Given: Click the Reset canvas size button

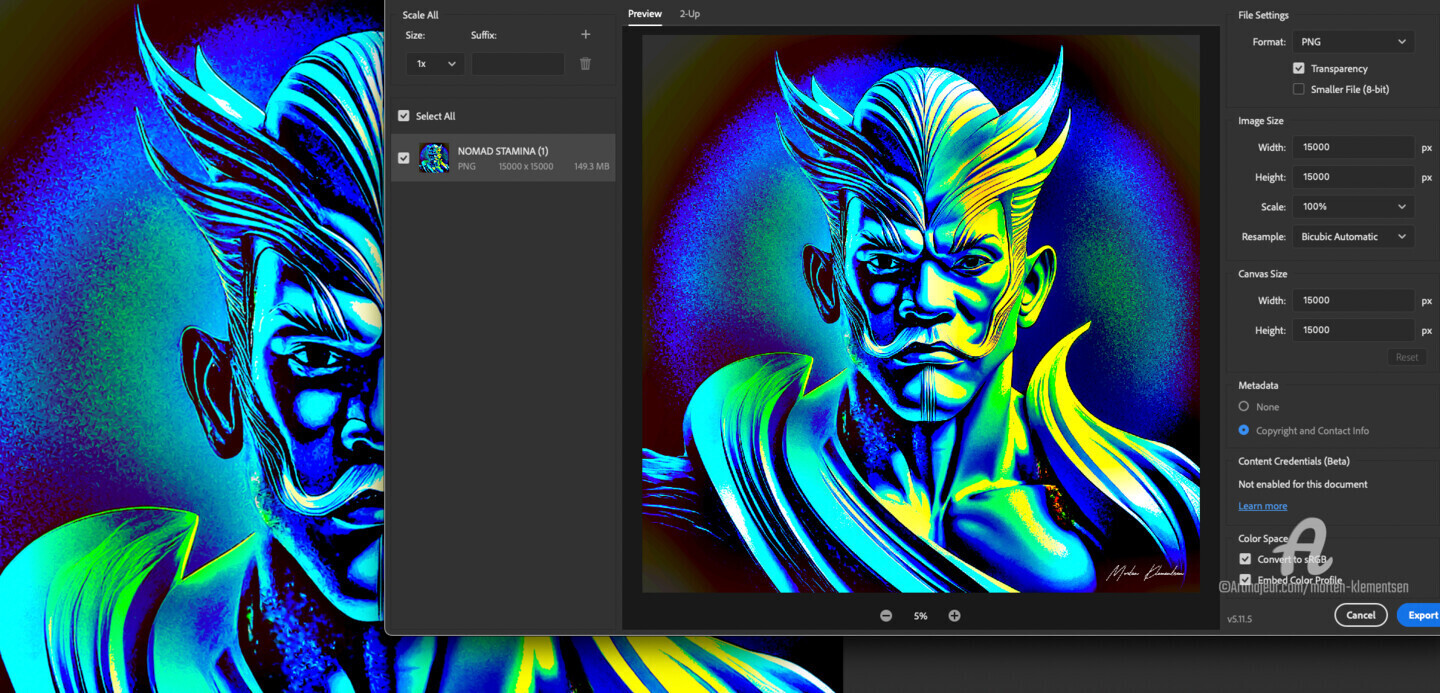Looking at the screenshot, I should pos(1407,357).
